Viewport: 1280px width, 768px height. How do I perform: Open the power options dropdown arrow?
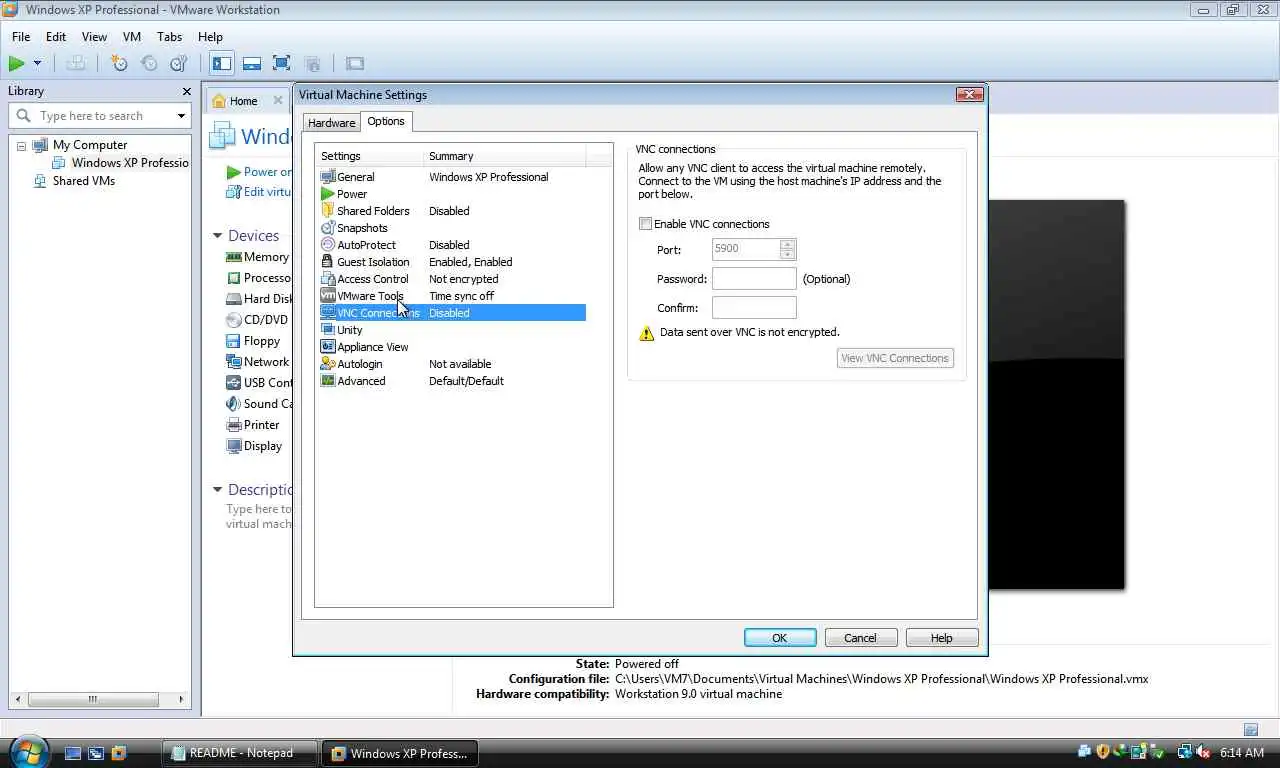click(38, 63)
